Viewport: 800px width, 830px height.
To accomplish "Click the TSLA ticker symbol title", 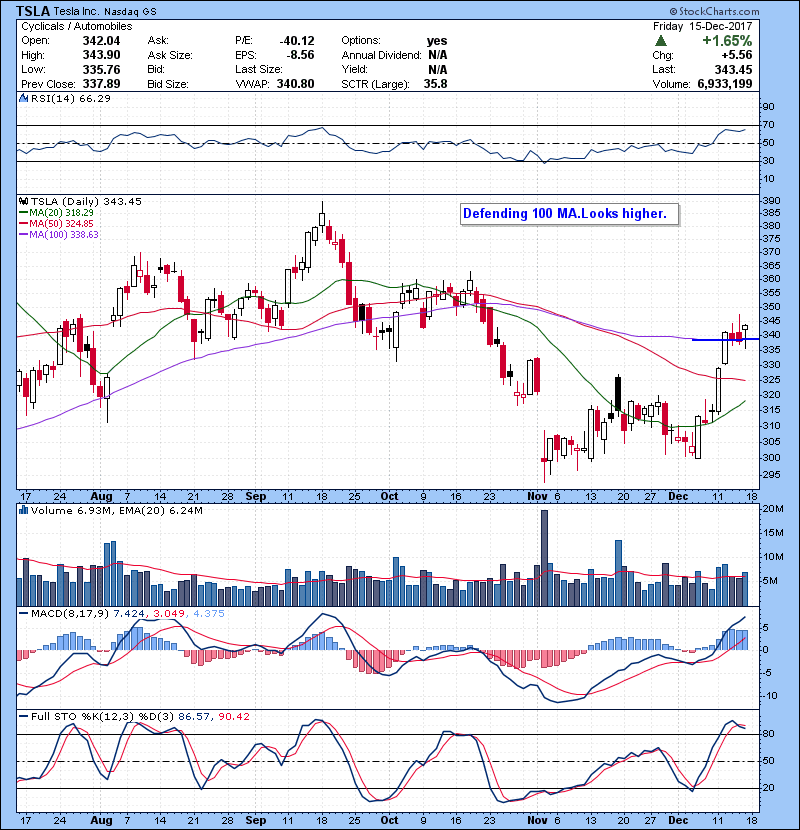I will (33, 11).
